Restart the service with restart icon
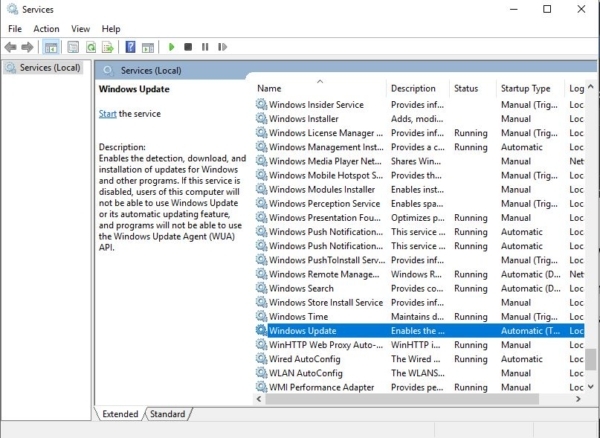This screenshot has height=438, width=600. (x=222, y=47)
